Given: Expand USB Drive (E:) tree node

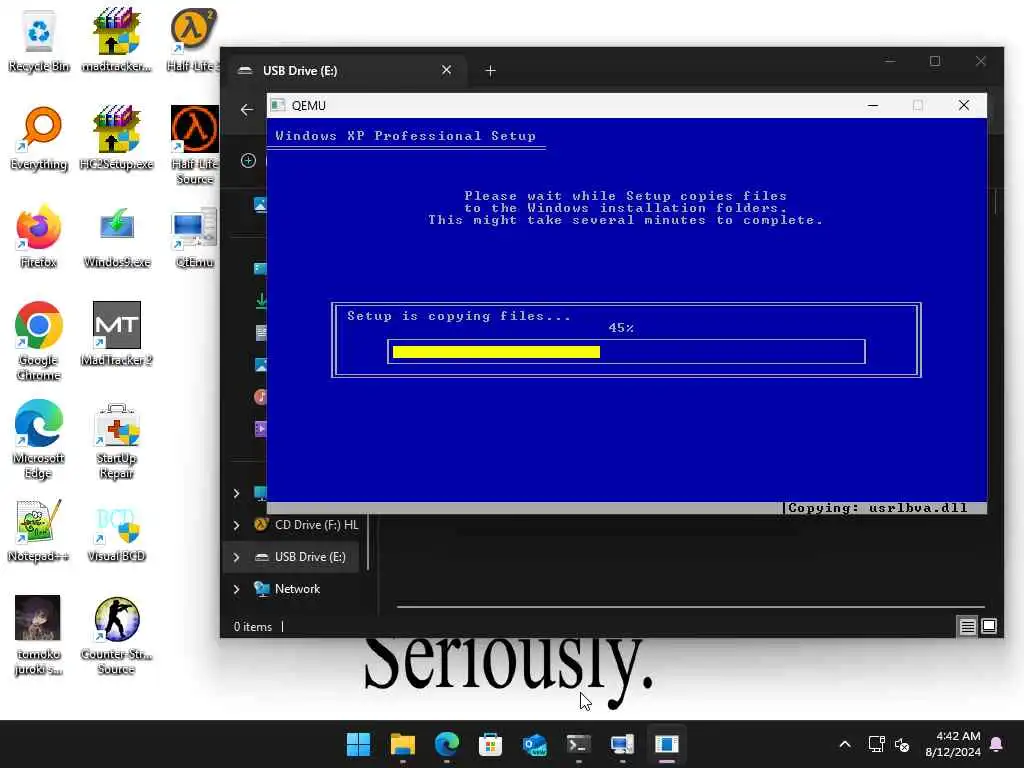Looking at the screenshot, I should tap(236, 557).
